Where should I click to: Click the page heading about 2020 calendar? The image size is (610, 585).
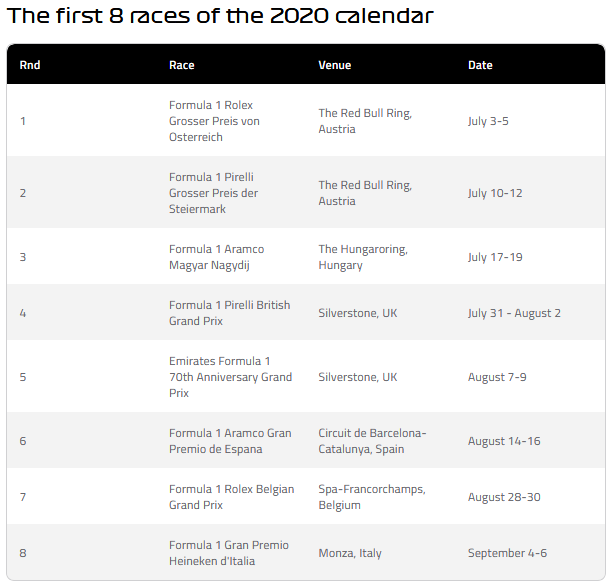pos(220,16)
